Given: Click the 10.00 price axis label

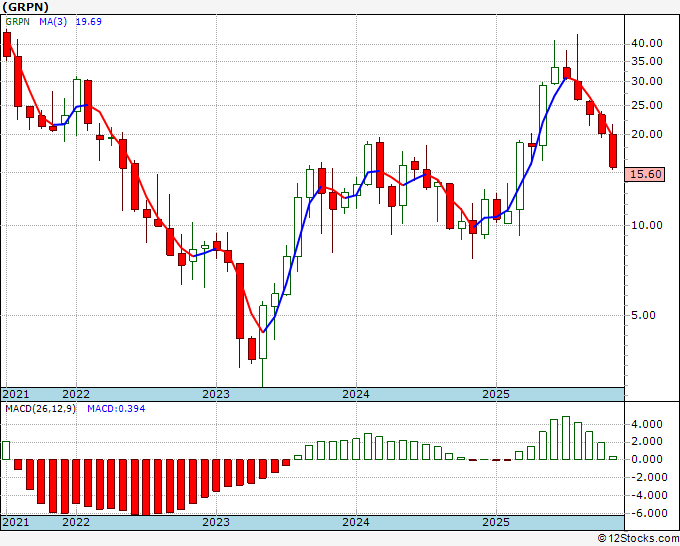Looking at the screenshot, I should 647,225.
